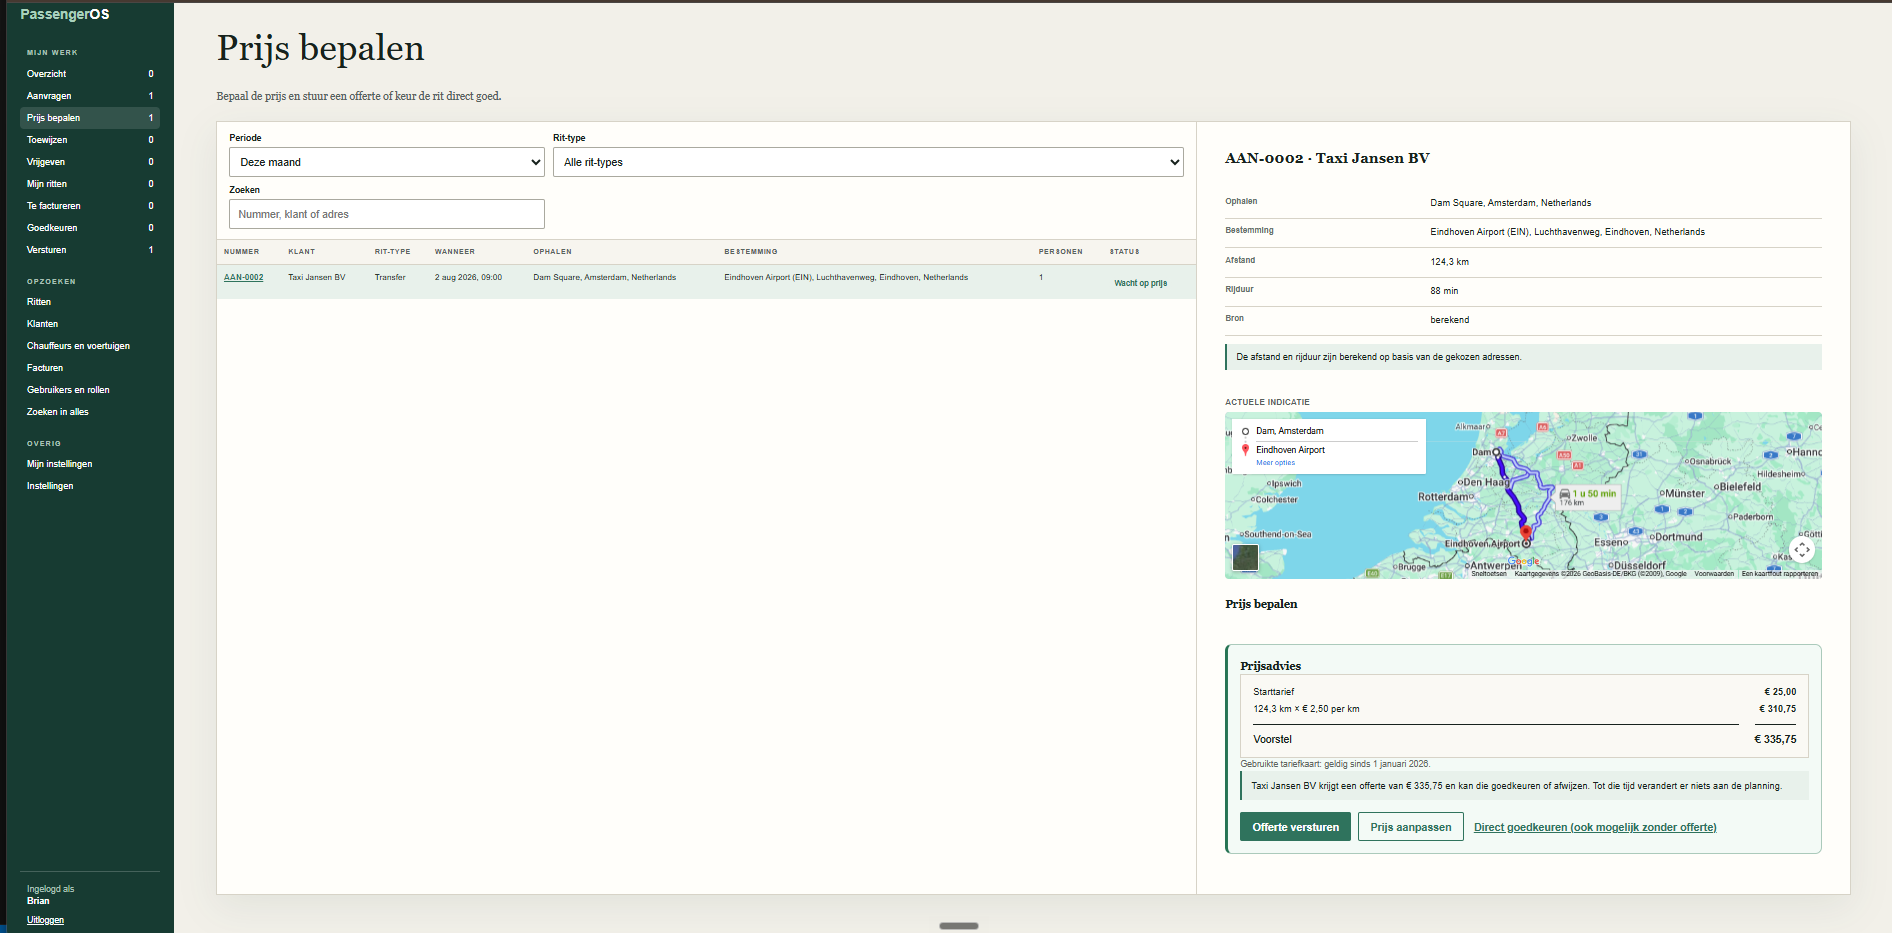Image resolution: width=1892 pixels, height=933 pixels.
Task: Open the map camera controls compass button
Action: coord(1802,549)
